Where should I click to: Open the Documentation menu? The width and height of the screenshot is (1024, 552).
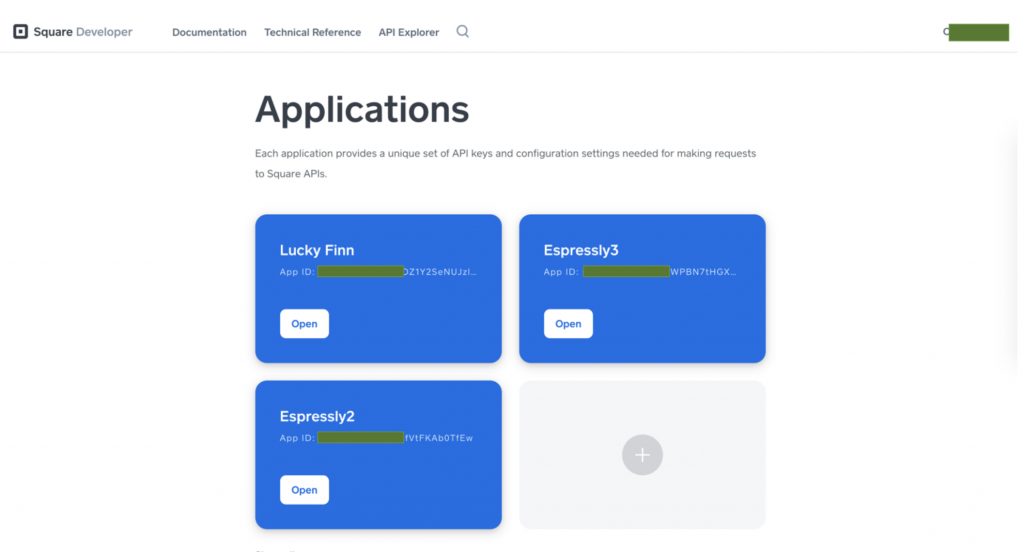click(x=209, y=32)
